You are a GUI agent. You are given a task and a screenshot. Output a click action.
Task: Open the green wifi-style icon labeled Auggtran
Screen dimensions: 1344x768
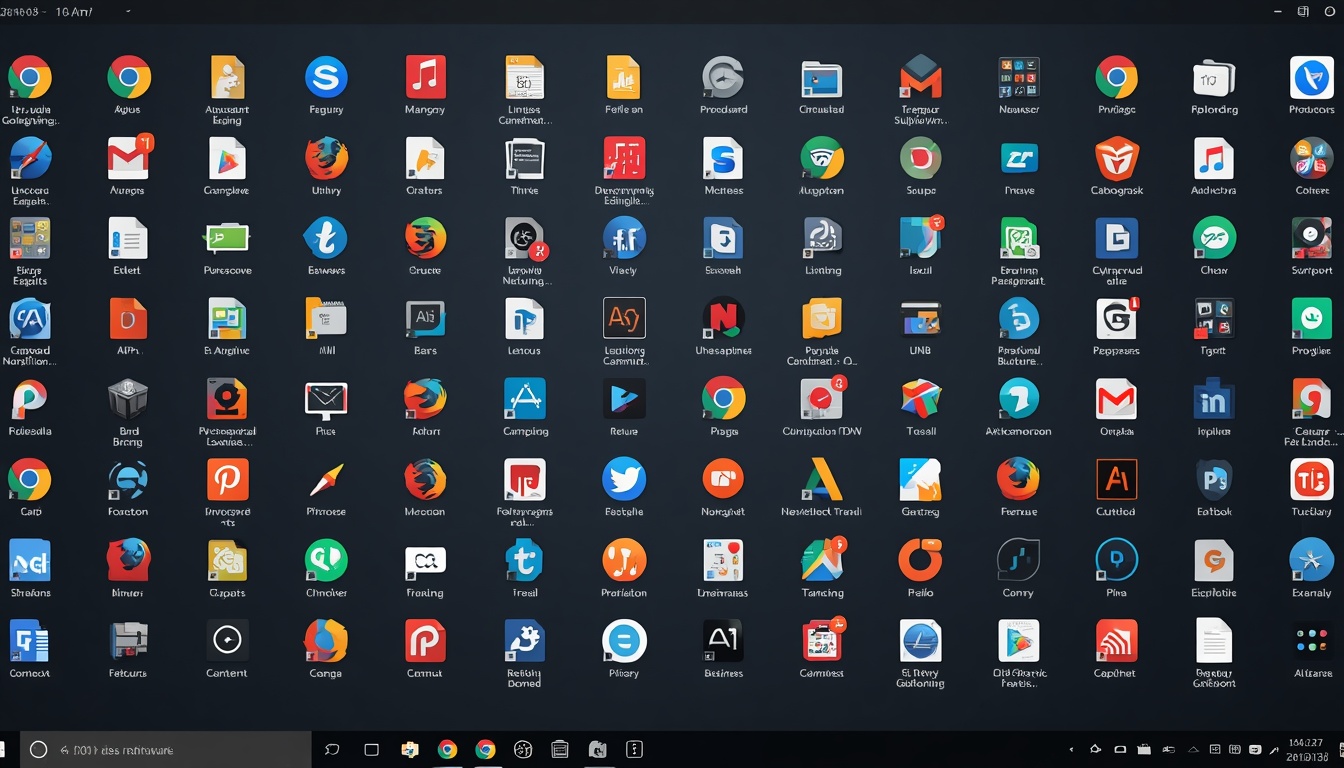click(x=822, y=158)
